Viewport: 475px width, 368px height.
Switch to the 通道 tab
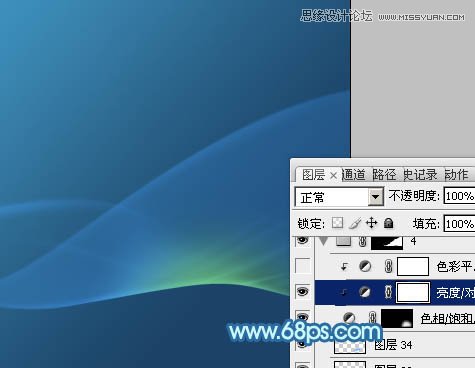pyautogui.click(x=354, y=175)
